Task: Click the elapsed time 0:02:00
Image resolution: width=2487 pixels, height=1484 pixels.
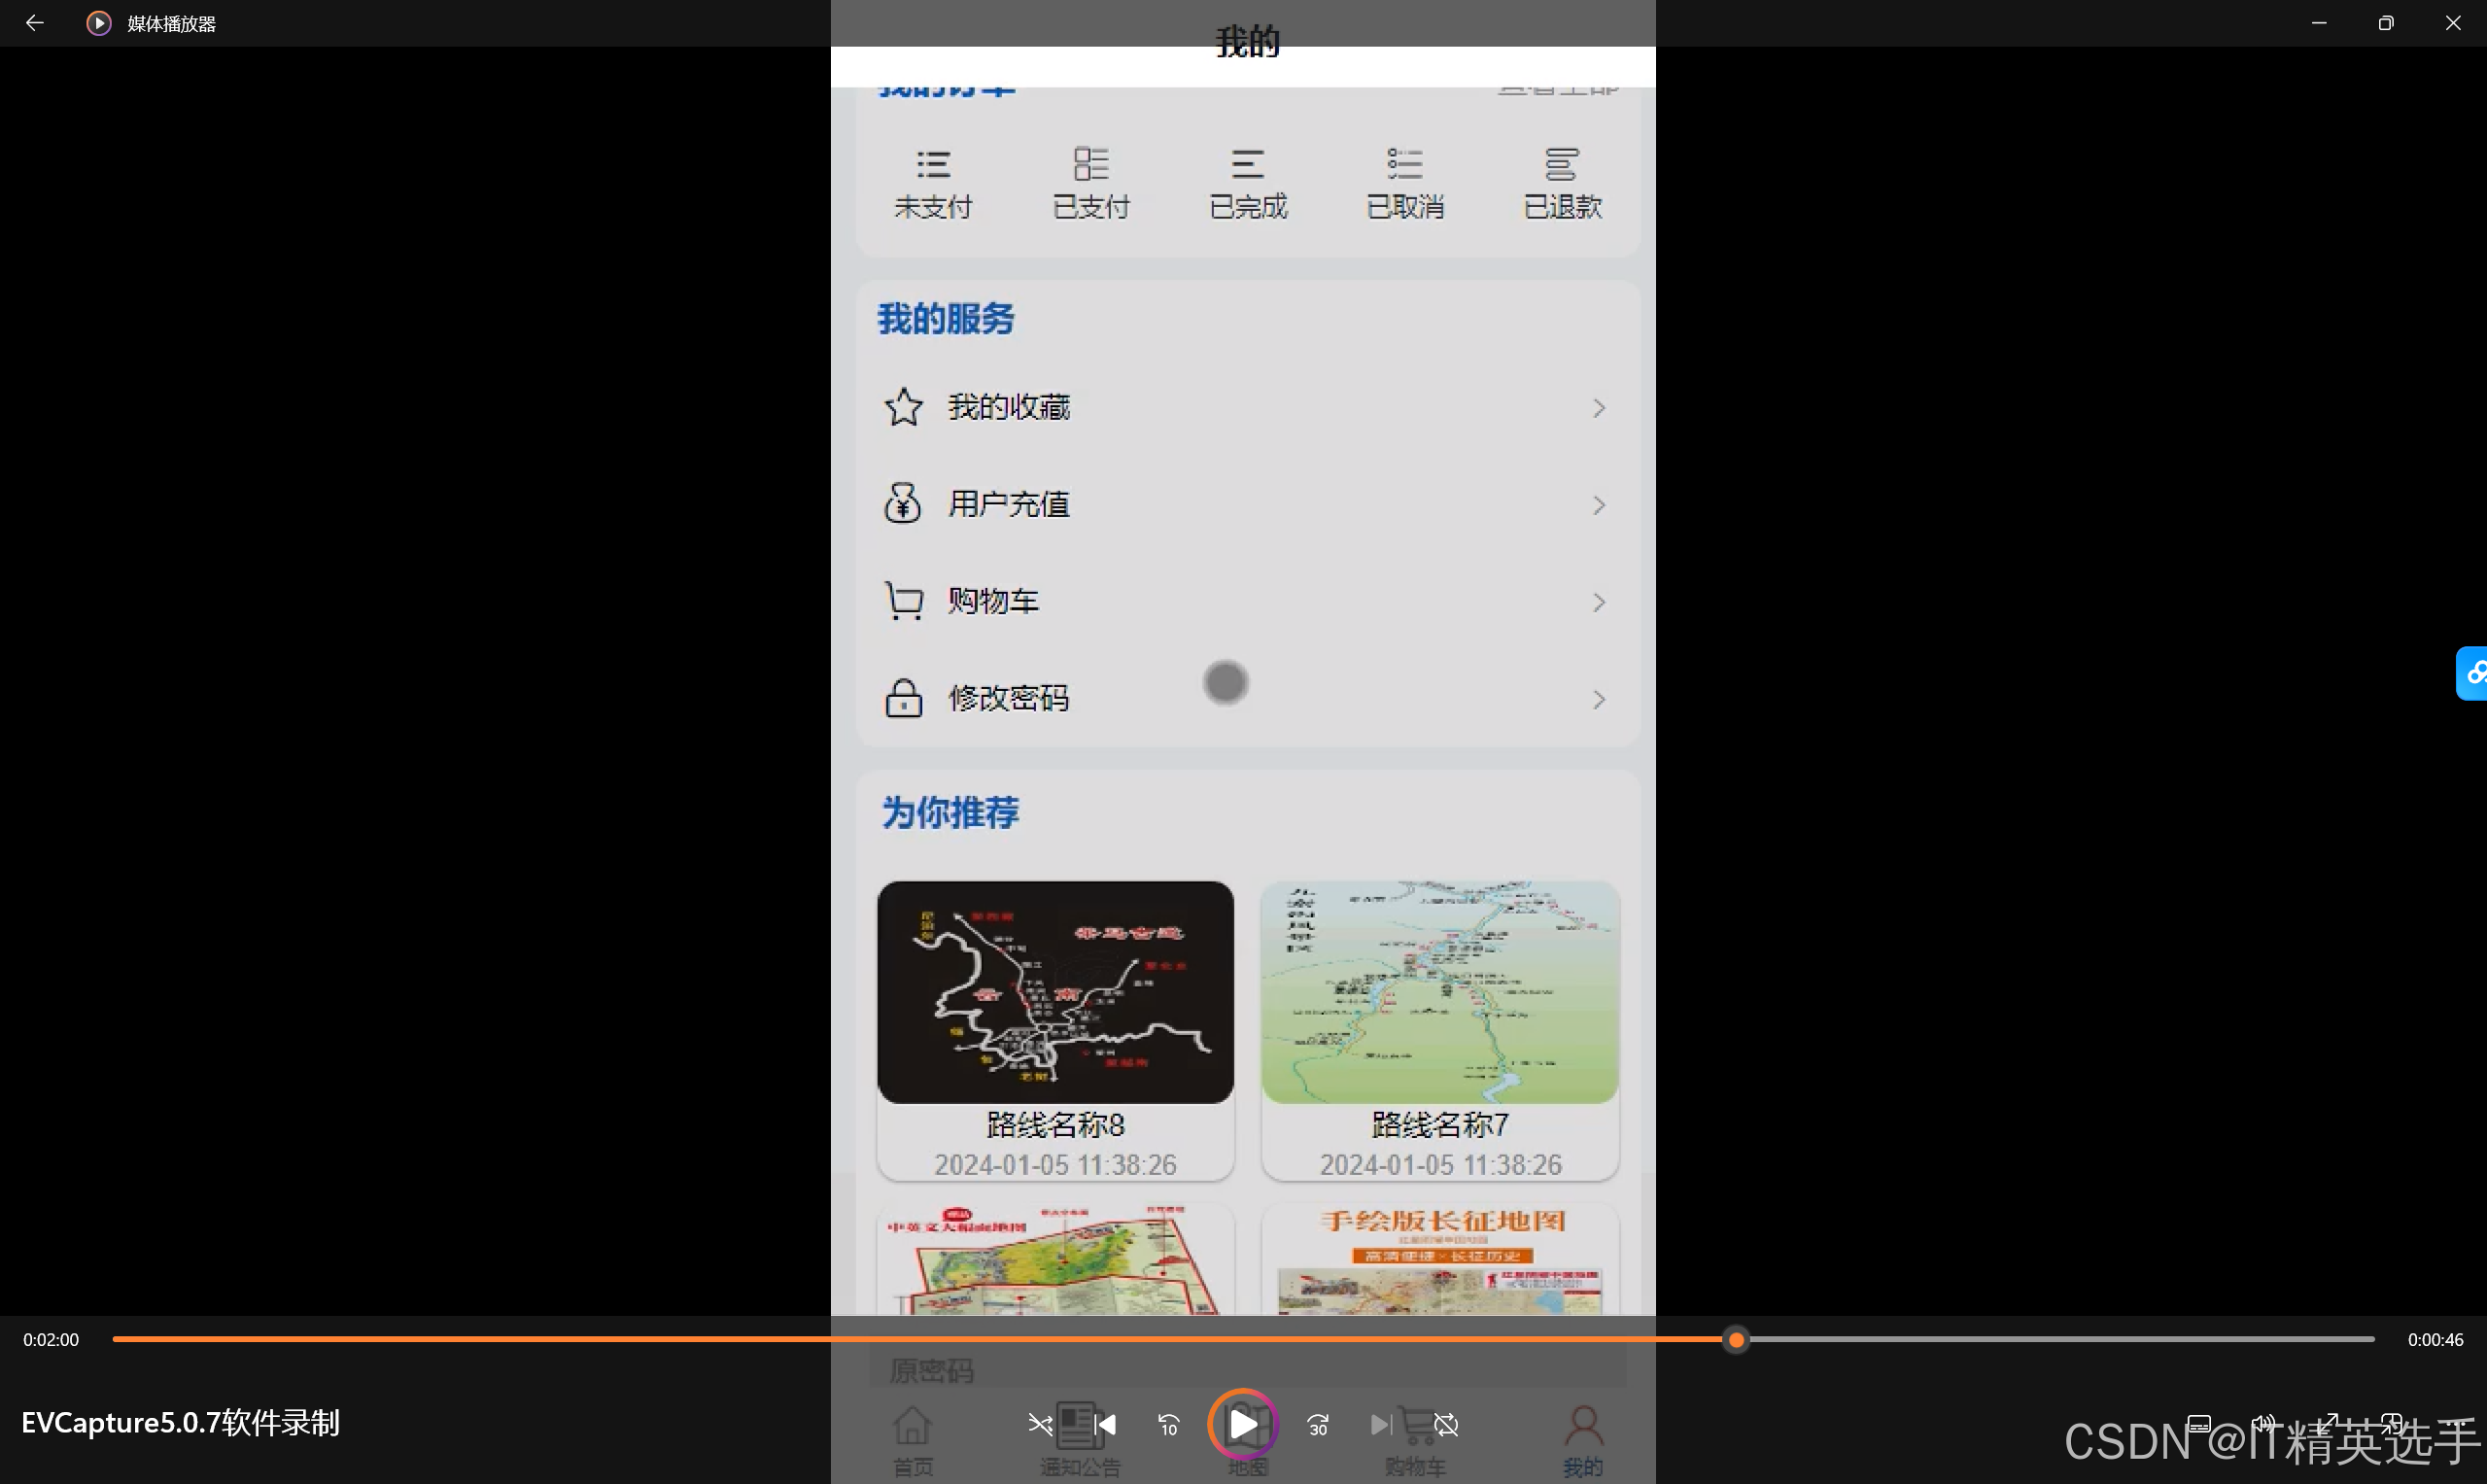Action: [51, 1340]
